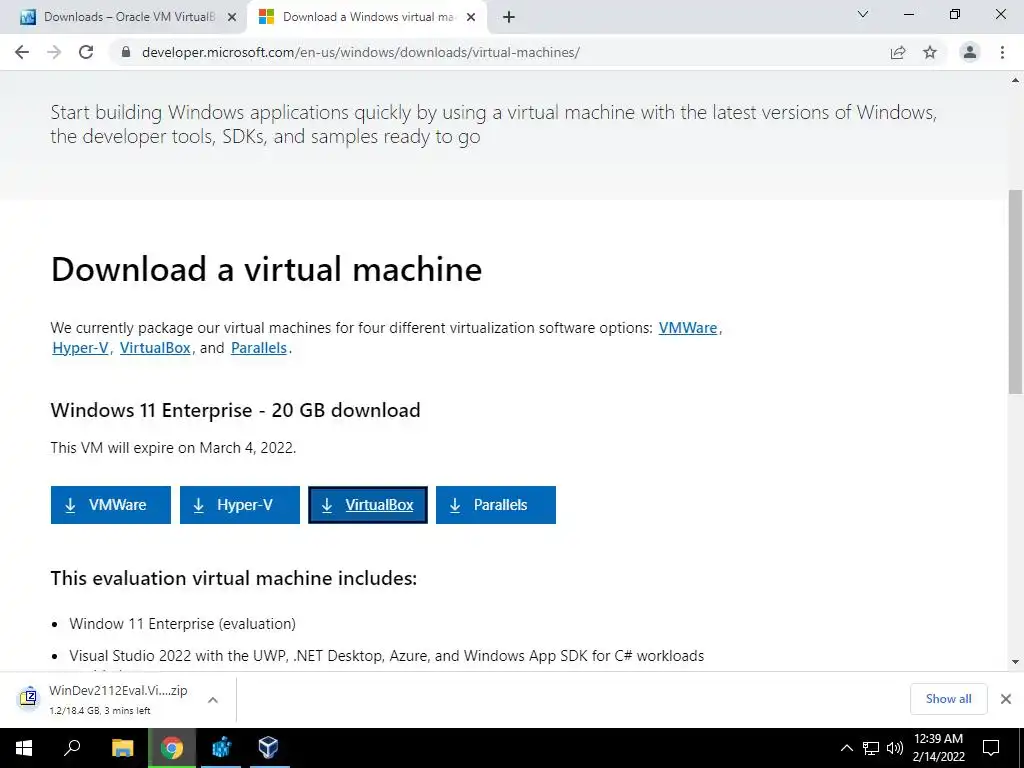Download the VirtualBox virtual machine button
This screenshot has width=1024, height=768.
368,505
